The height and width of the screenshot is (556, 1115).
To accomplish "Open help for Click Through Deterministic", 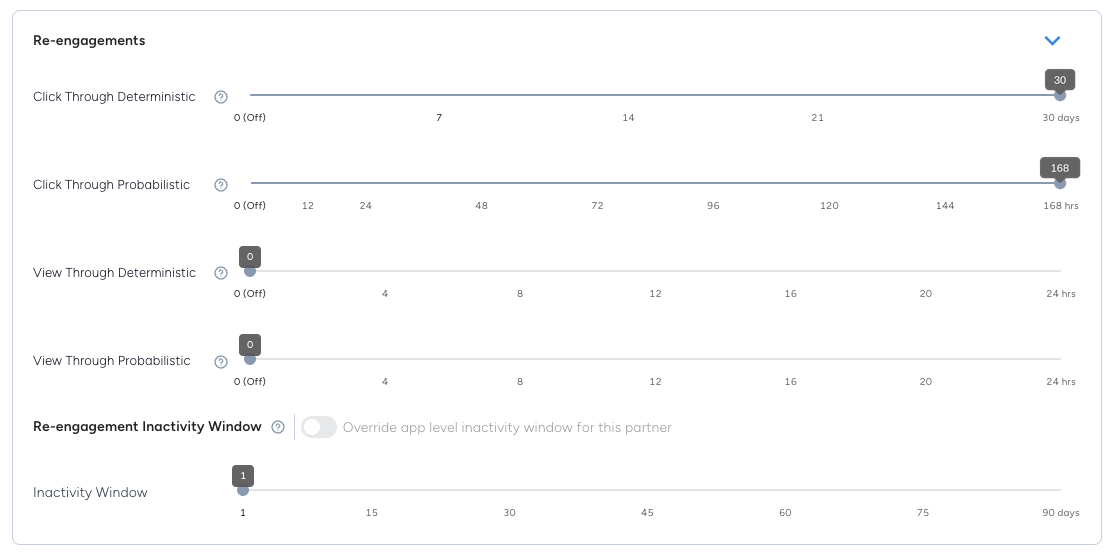I will point(221,97).
